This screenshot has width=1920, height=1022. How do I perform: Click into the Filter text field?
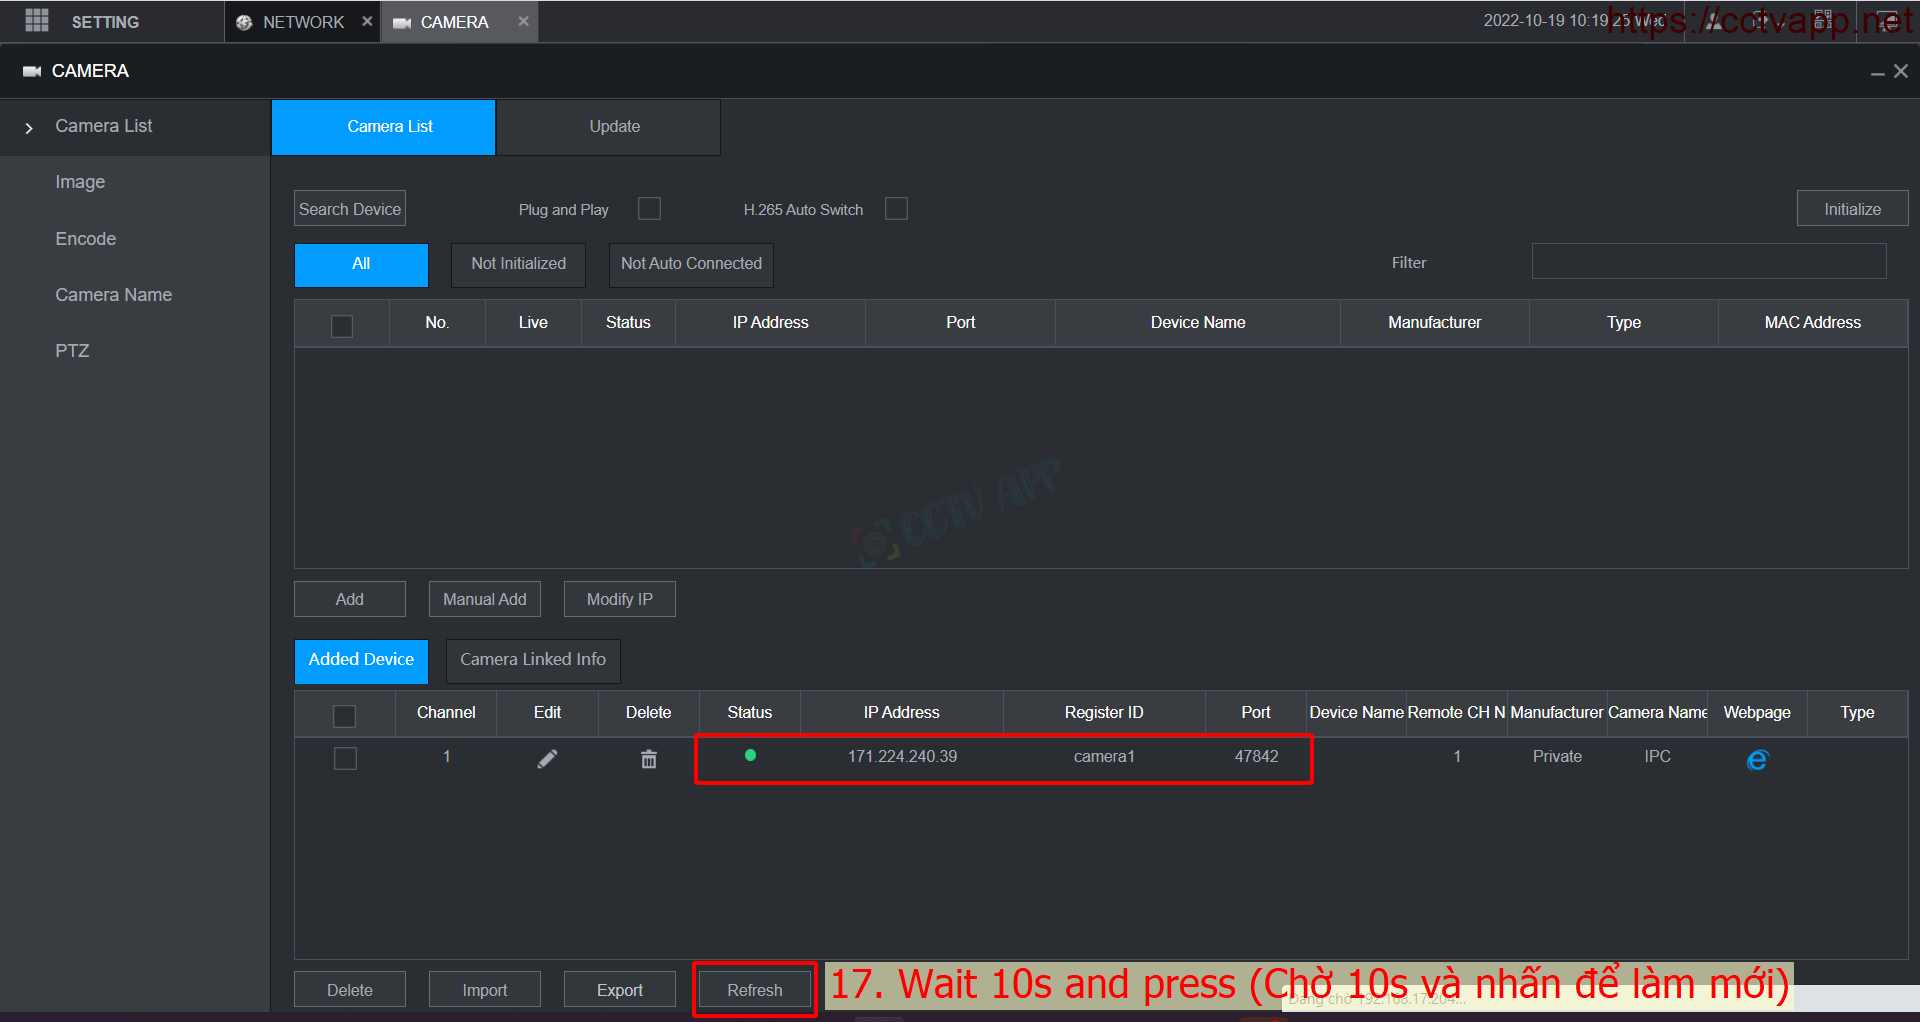click(1708, 262)
